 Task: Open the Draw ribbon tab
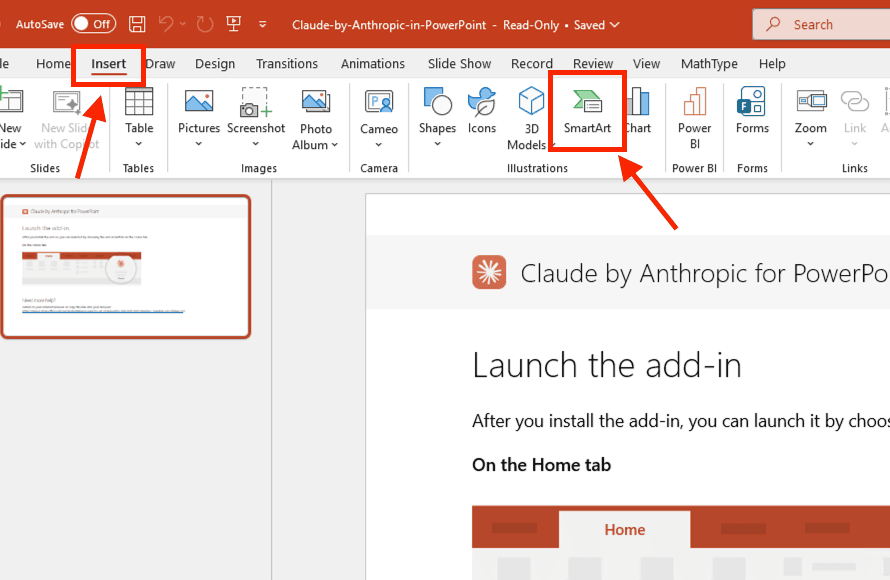(x=161, y=64)
